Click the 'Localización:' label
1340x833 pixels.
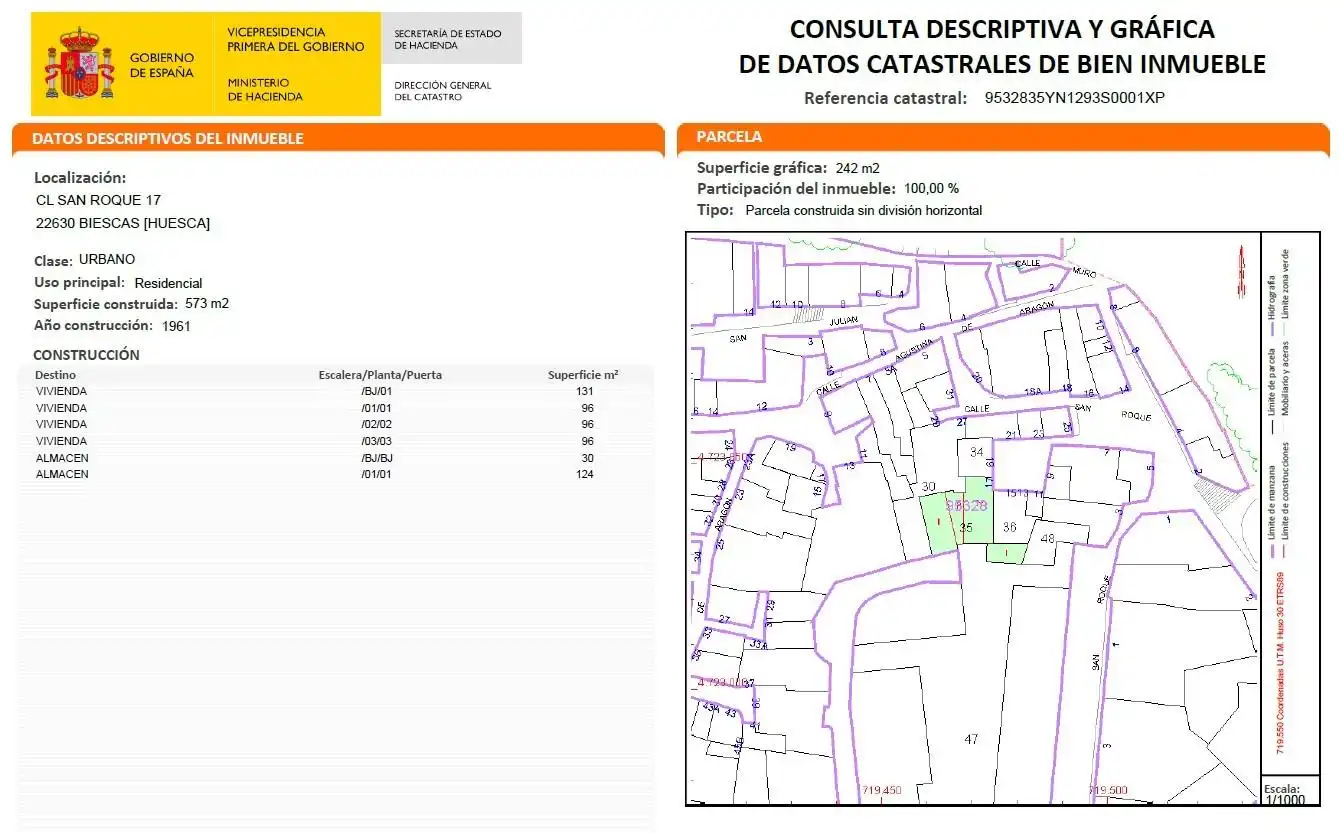point(80,178)
